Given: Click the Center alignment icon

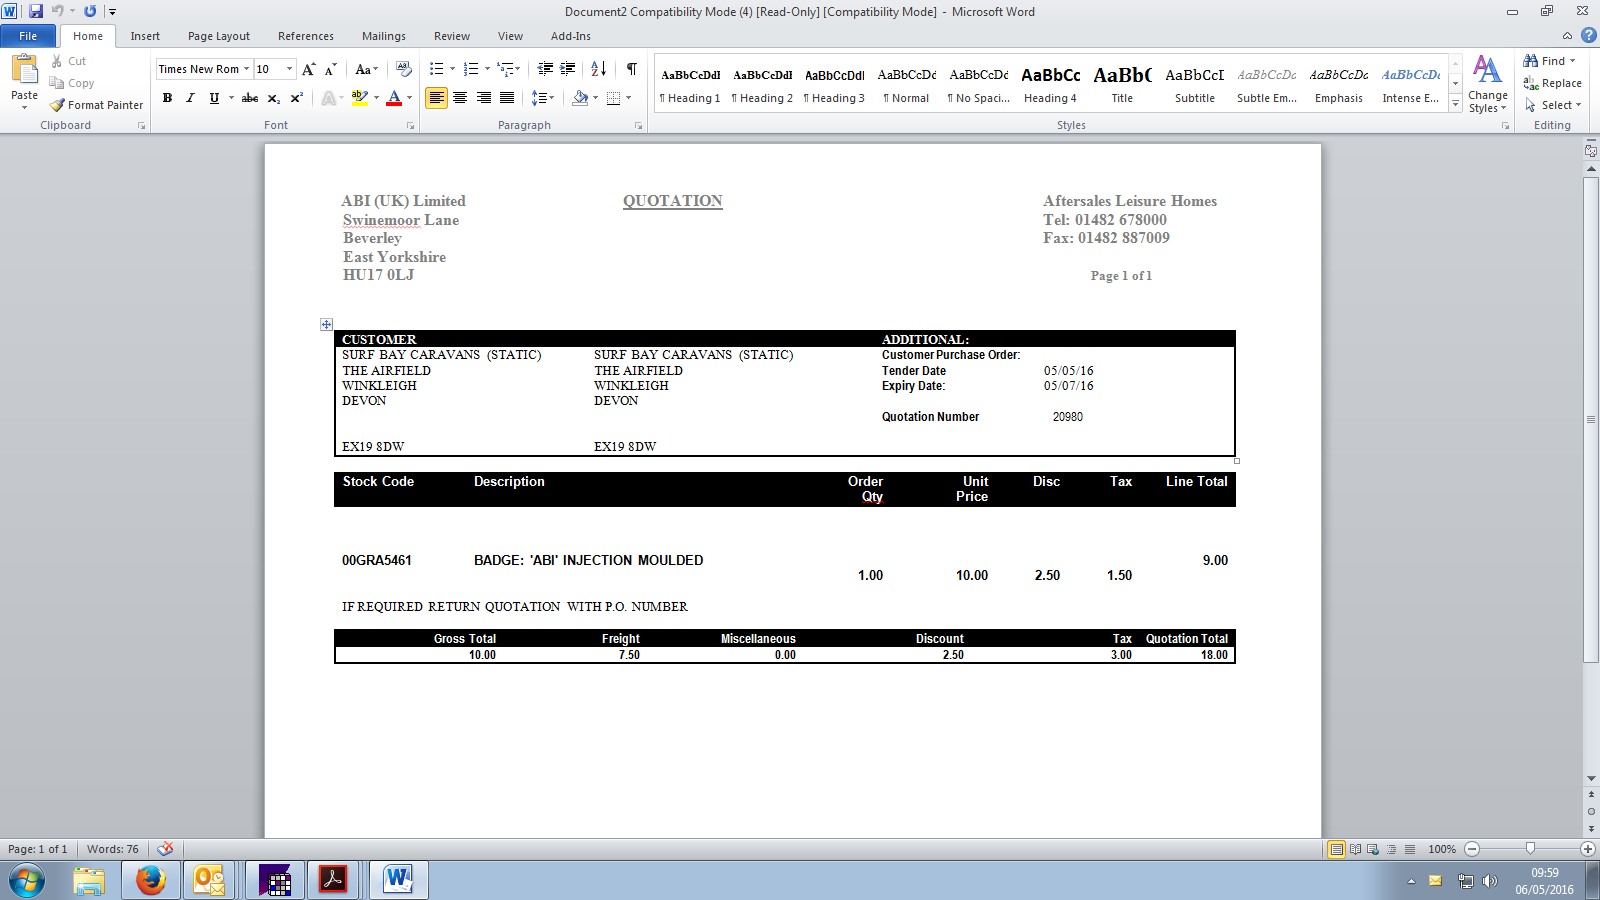Looking at the screenshot, I should point(460,98).
